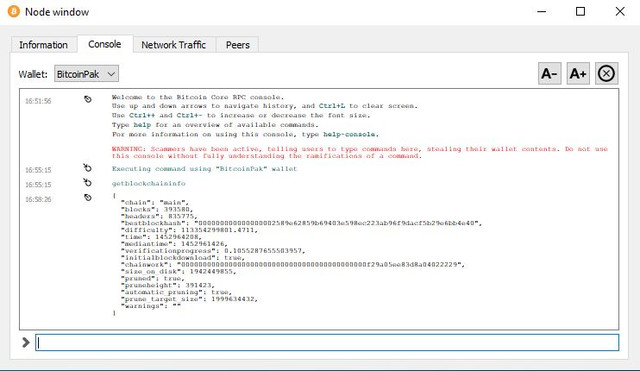Viewport: 640px width, 371px height.
Task: Click the 'help-console' text in welcome message
Action: pos(349,134)
